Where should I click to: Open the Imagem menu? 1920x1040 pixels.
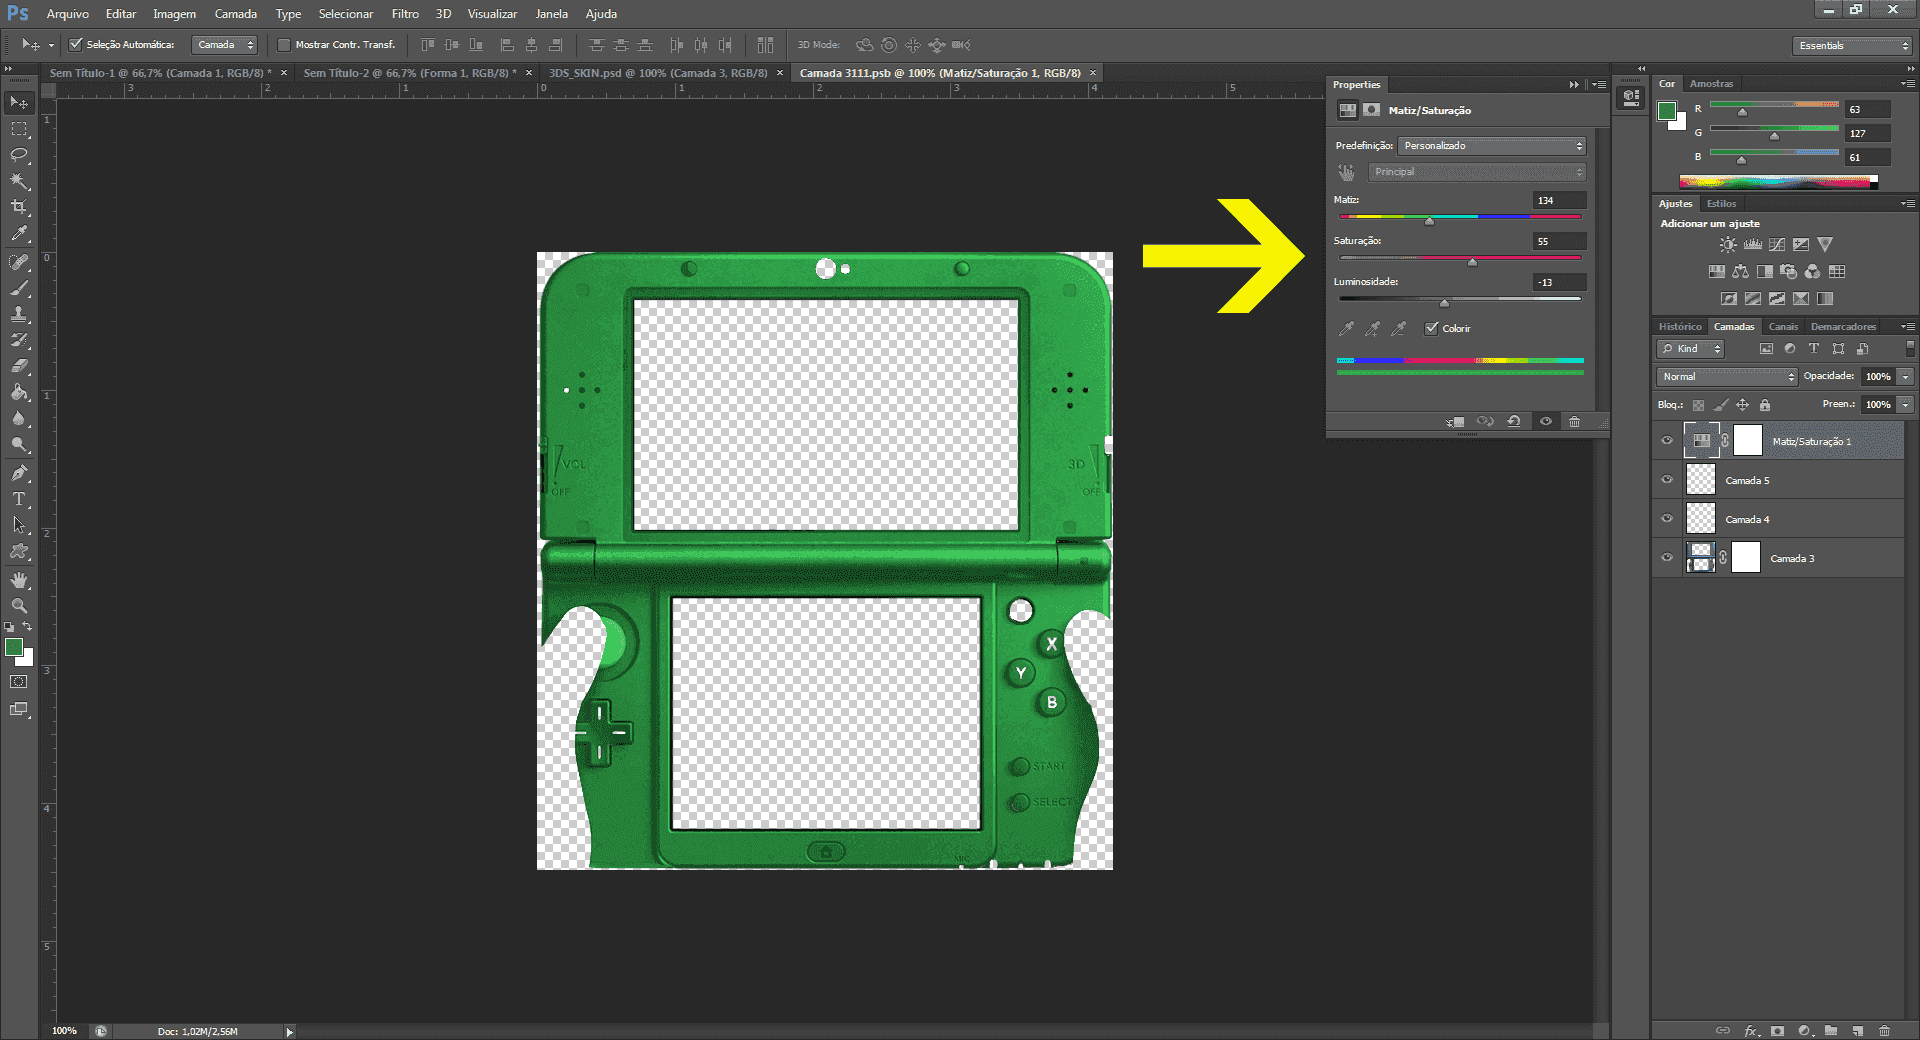pos(174,14)
